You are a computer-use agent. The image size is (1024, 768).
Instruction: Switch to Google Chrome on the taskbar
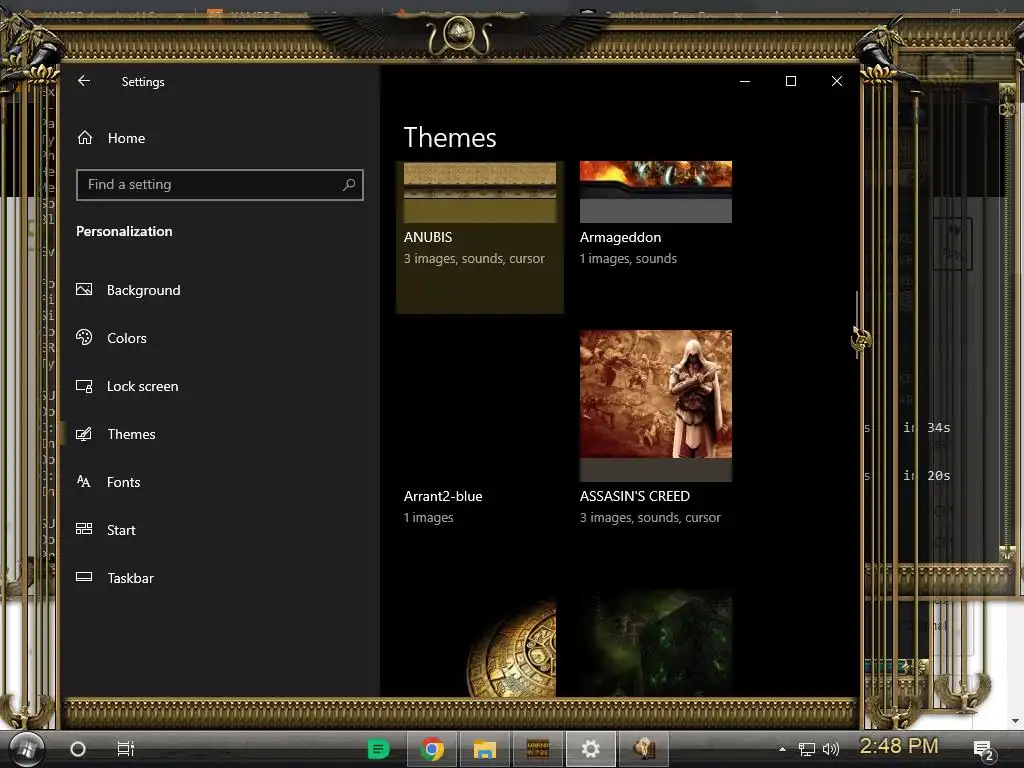(x=432, y=749)
